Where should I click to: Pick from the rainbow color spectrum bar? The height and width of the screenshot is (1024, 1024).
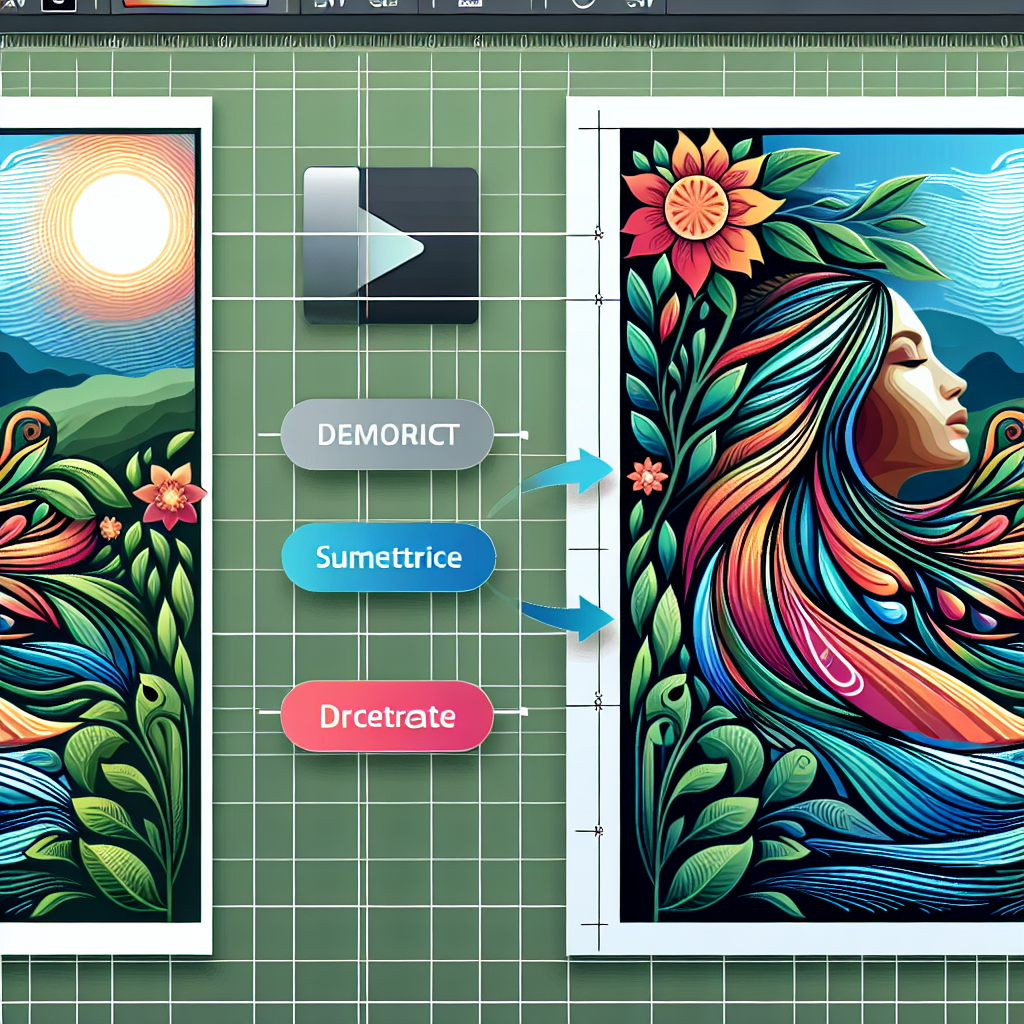coord(194,4)
